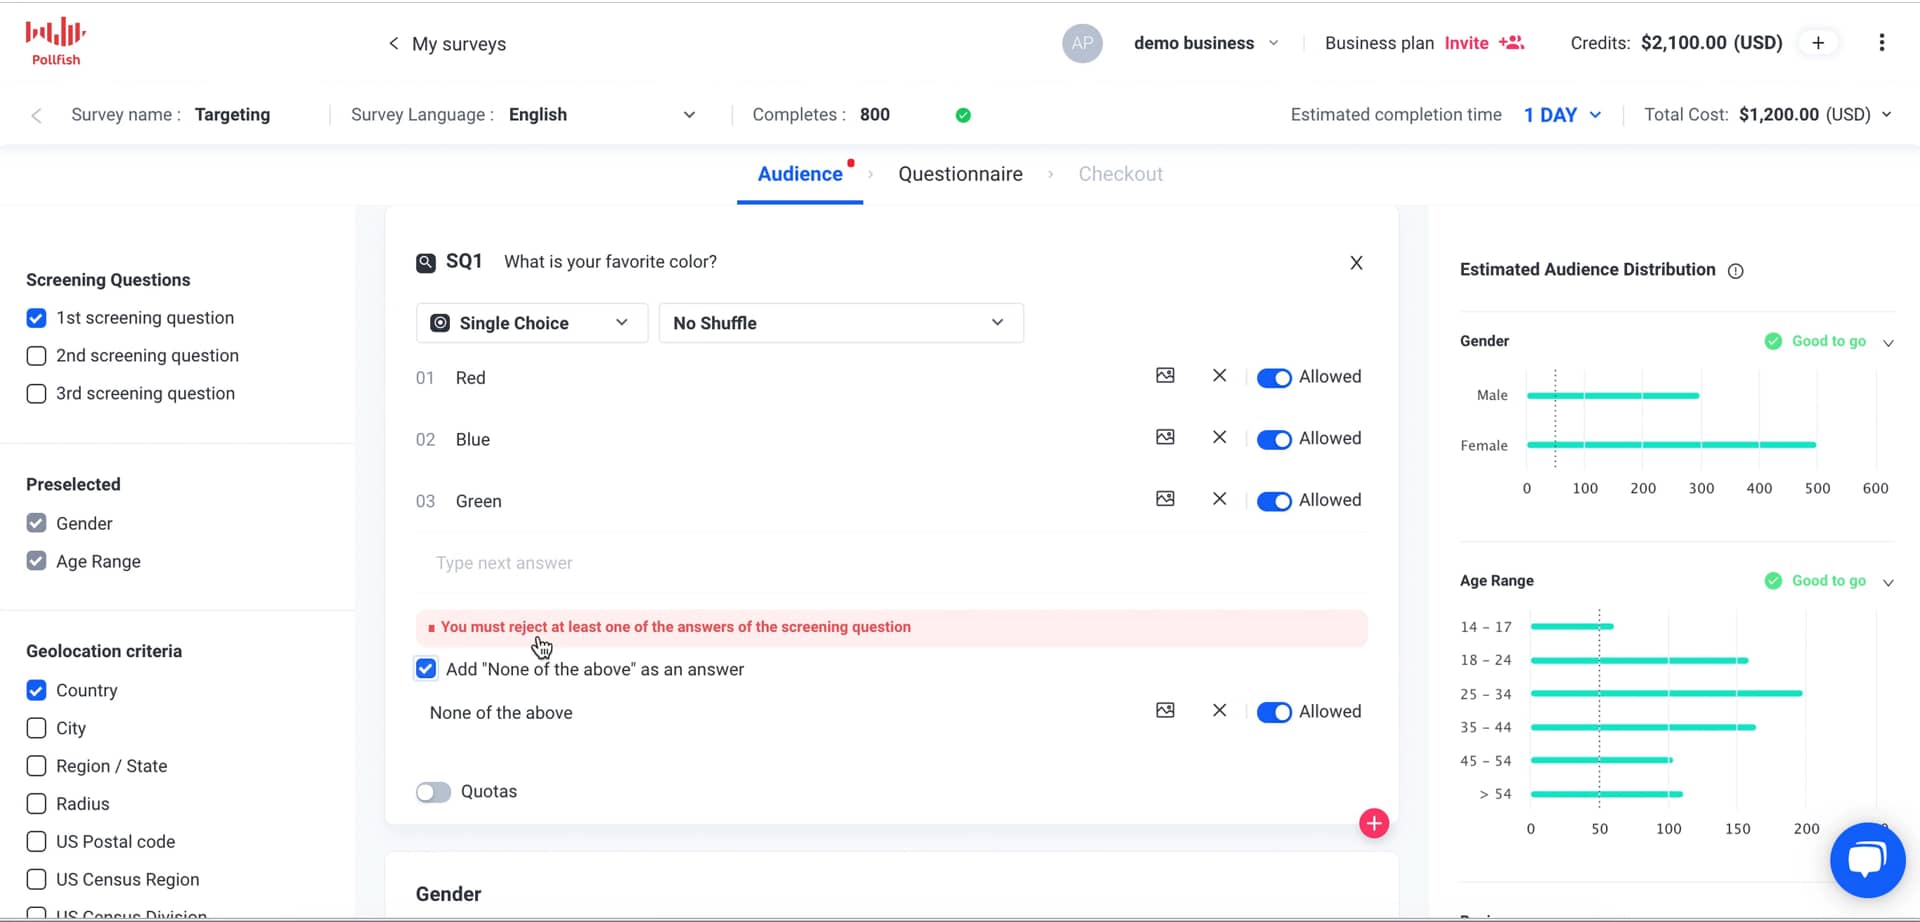The height and width of the screenshot is (922, 1920).
Task: Enable 3rd screening question
Action: pyautogui.click(x=36, y=394)
